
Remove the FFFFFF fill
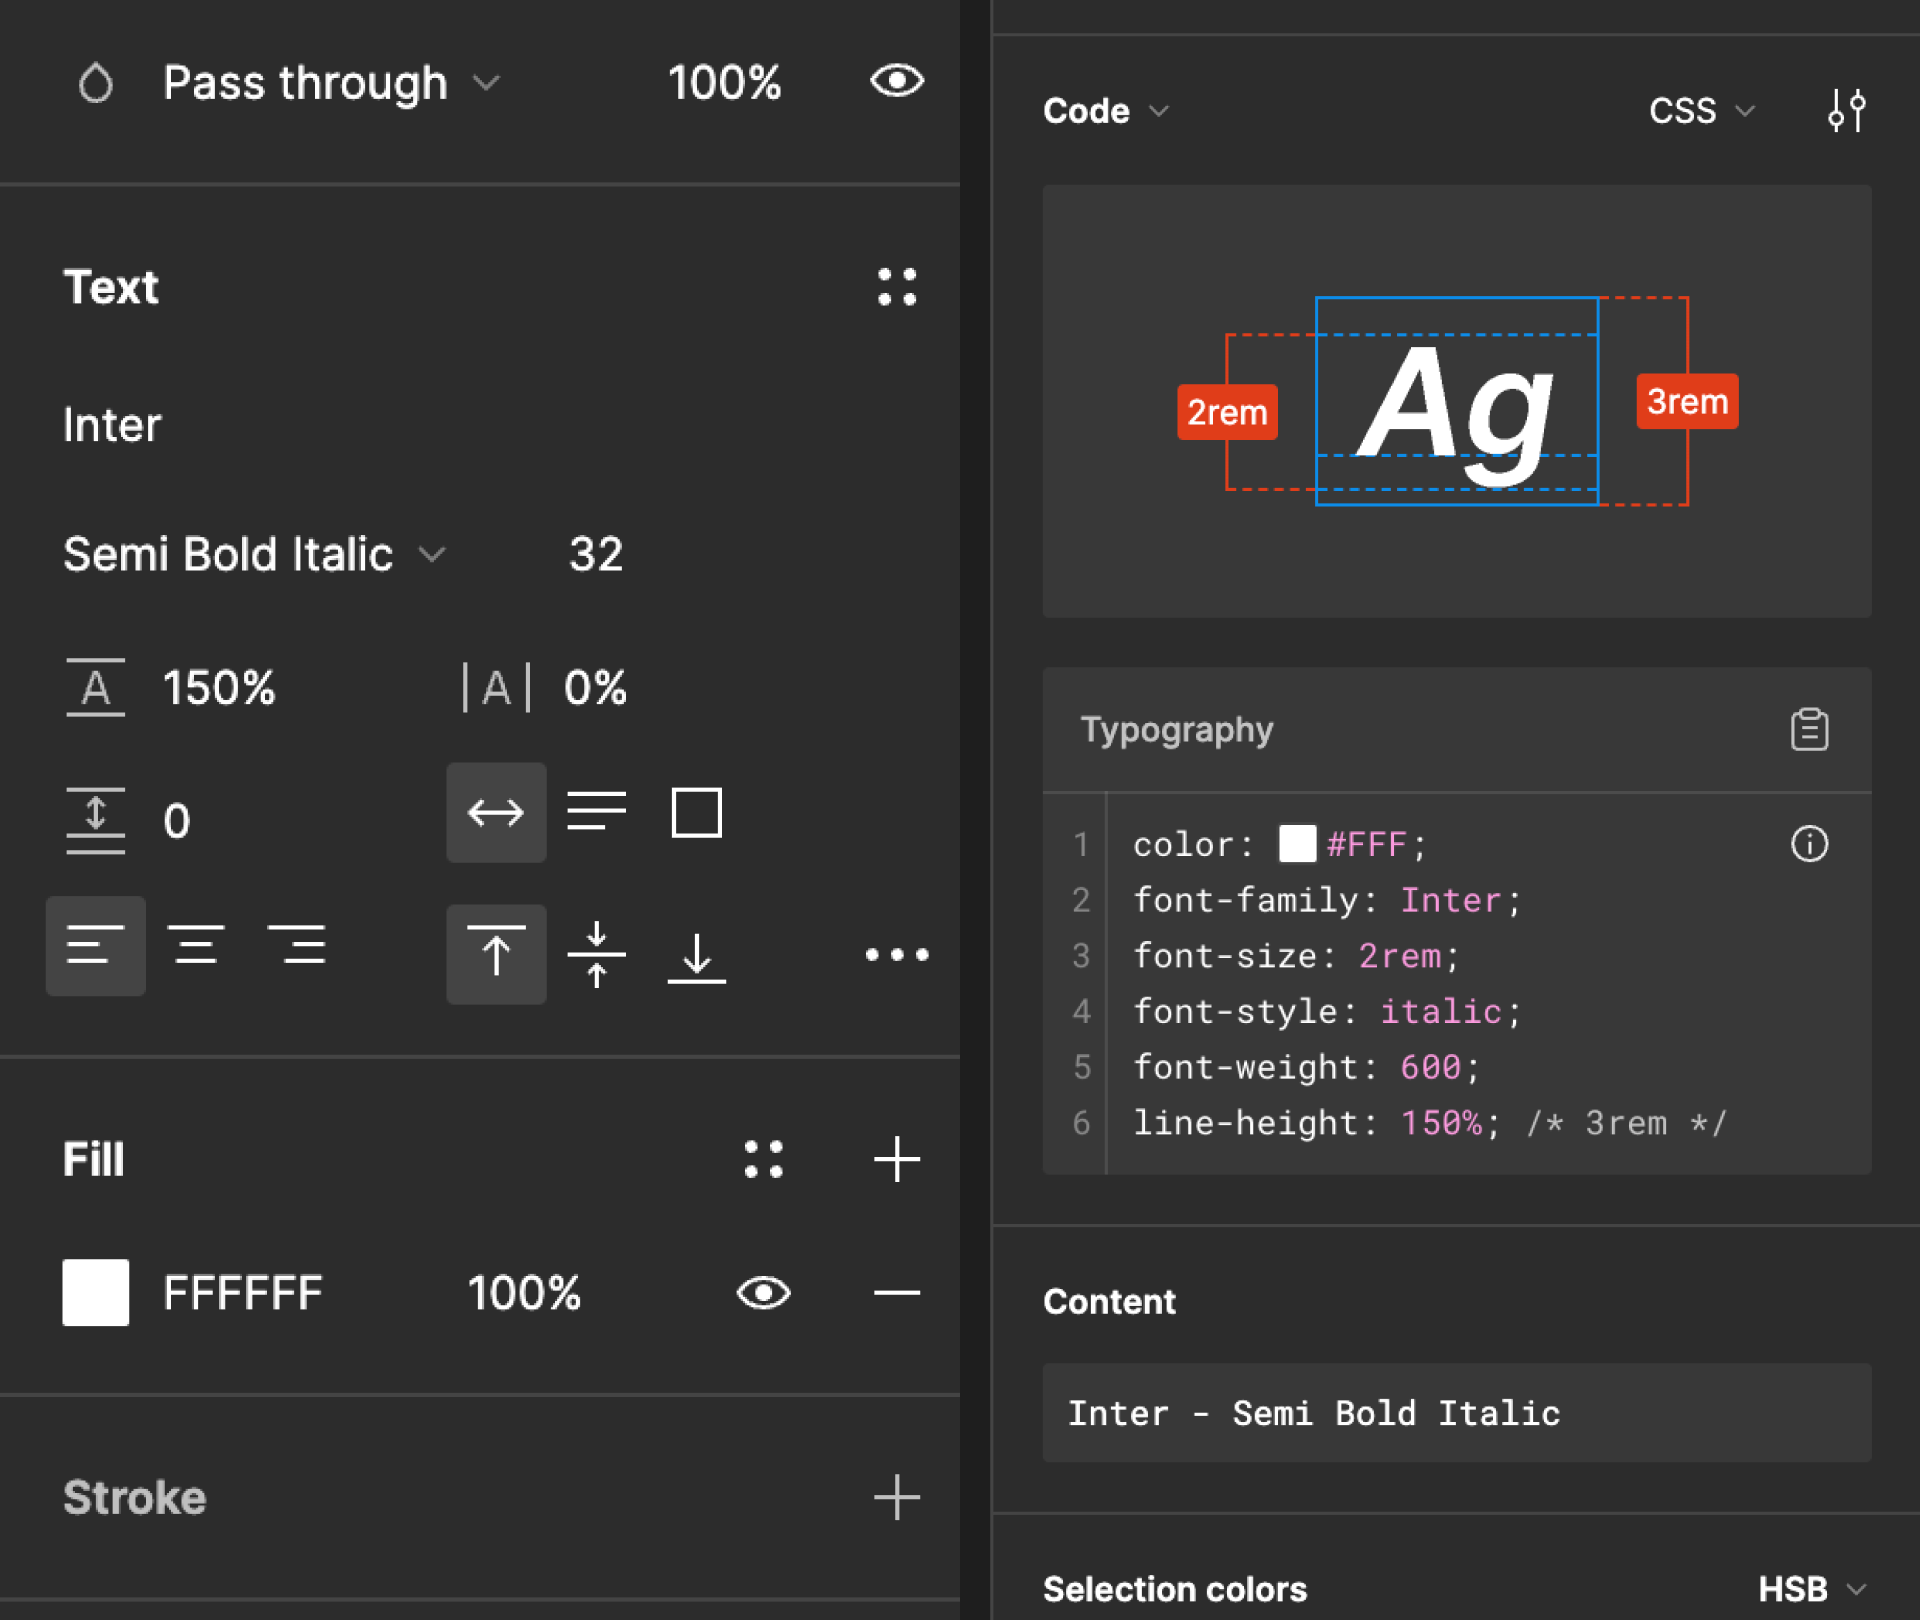[896, 1293]
